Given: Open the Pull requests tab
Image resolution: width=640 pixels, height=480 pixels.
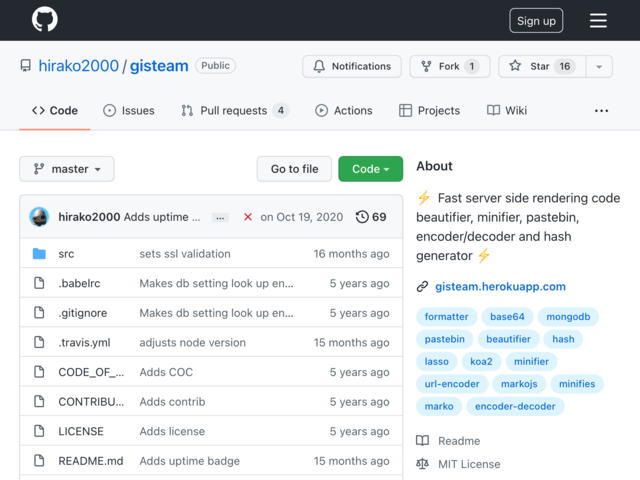Looking at the screenshot, I should (x=235, y=111).
